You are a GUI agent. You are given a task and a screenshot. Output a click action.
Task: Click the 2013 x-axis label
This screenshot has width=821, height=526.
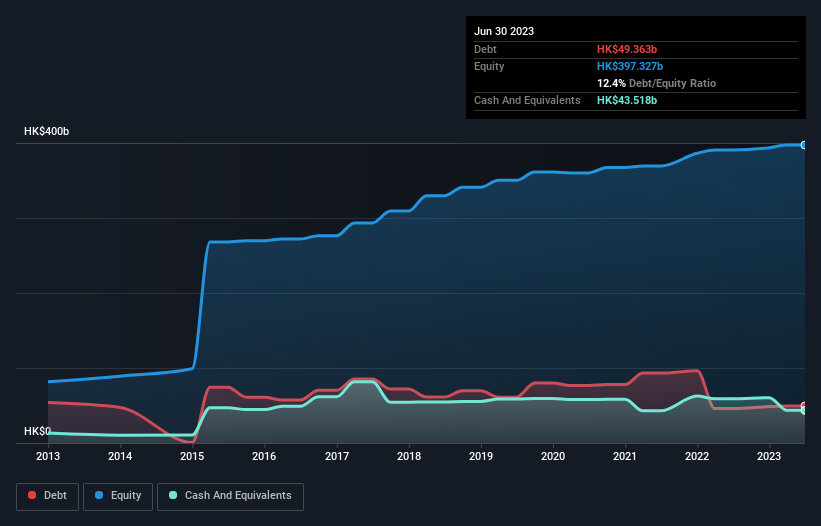point(48,456)
